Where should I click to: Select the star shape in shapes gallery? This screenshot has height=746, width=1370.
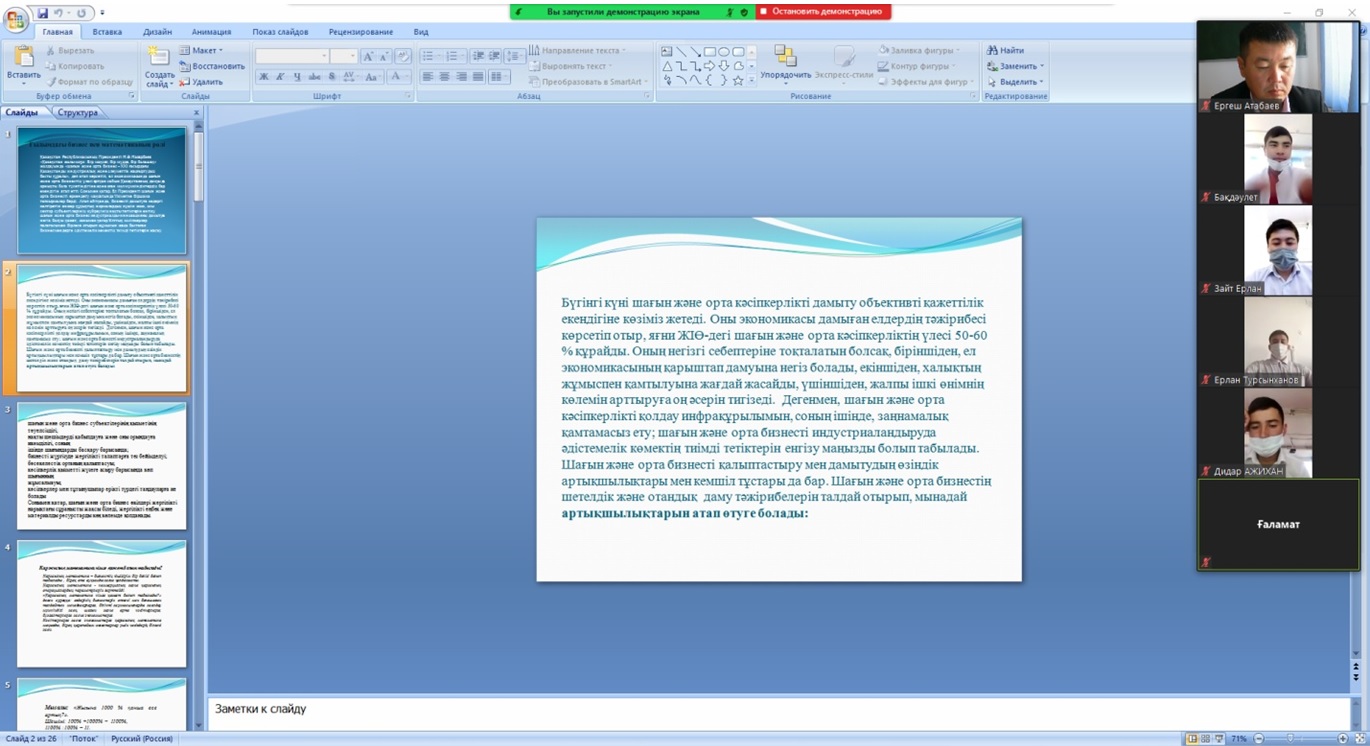pyautogui.click(x=738, y=81)
